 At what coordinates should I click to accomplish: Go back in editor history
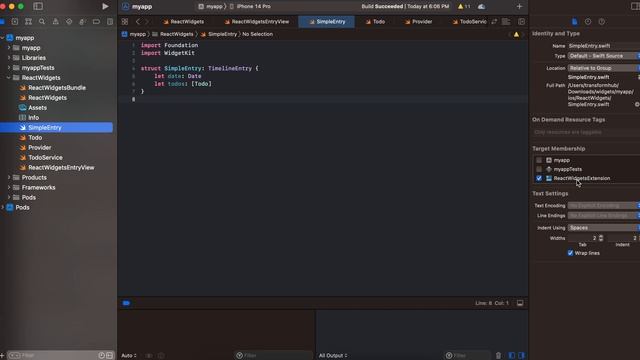click(x=138, y=22)
